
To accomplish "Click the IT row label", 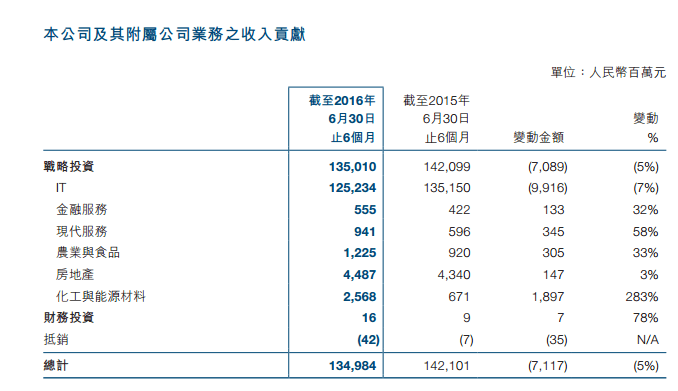I will [x=61, y=188].
